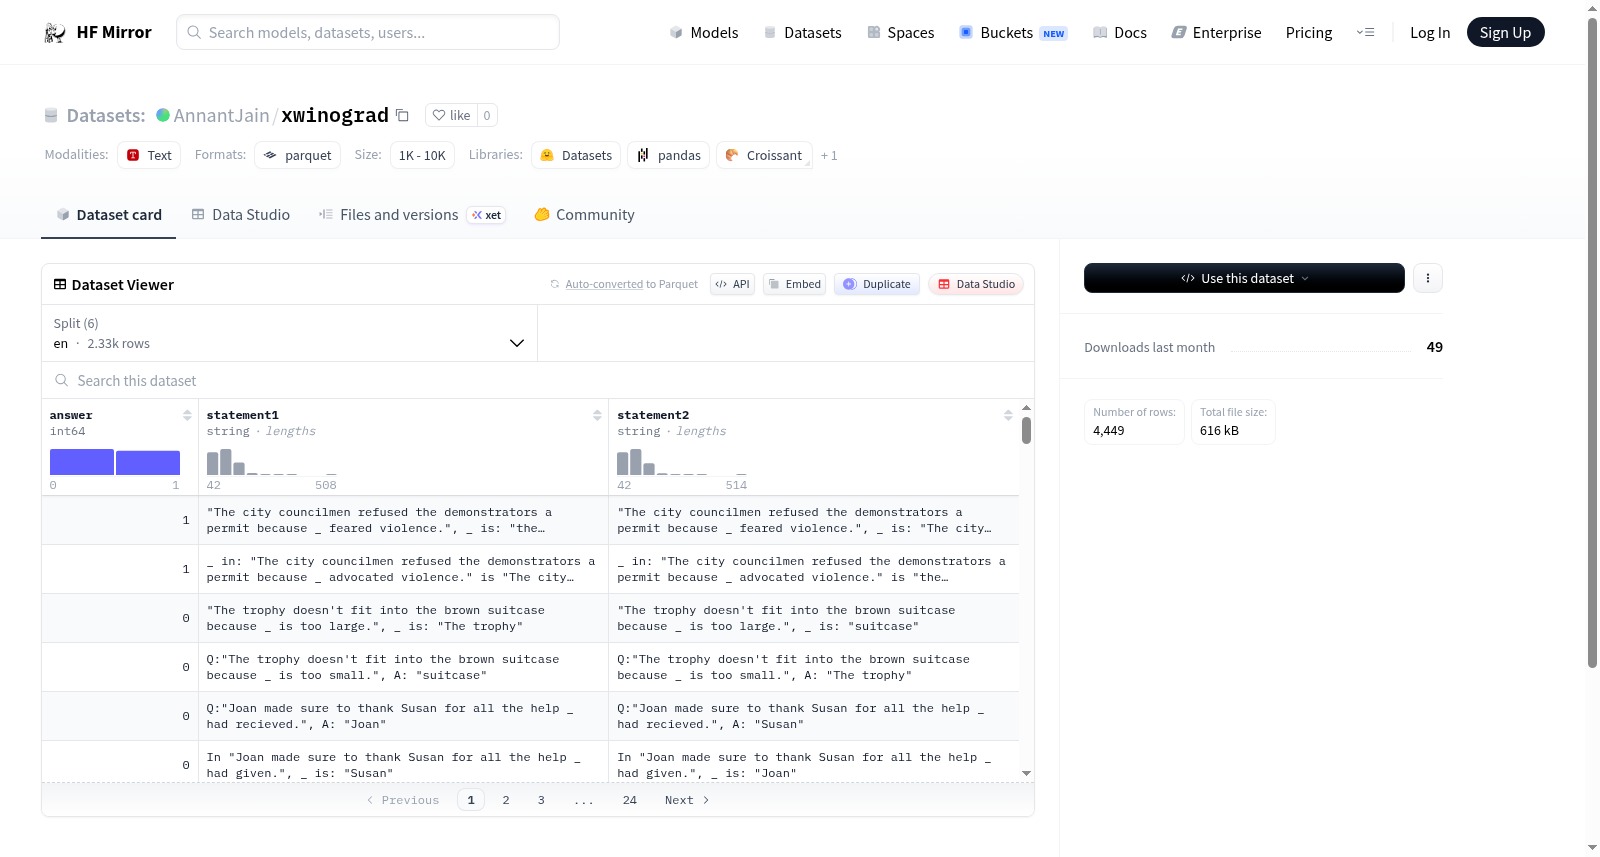Sort by the statement2 column

[1008, 415]
